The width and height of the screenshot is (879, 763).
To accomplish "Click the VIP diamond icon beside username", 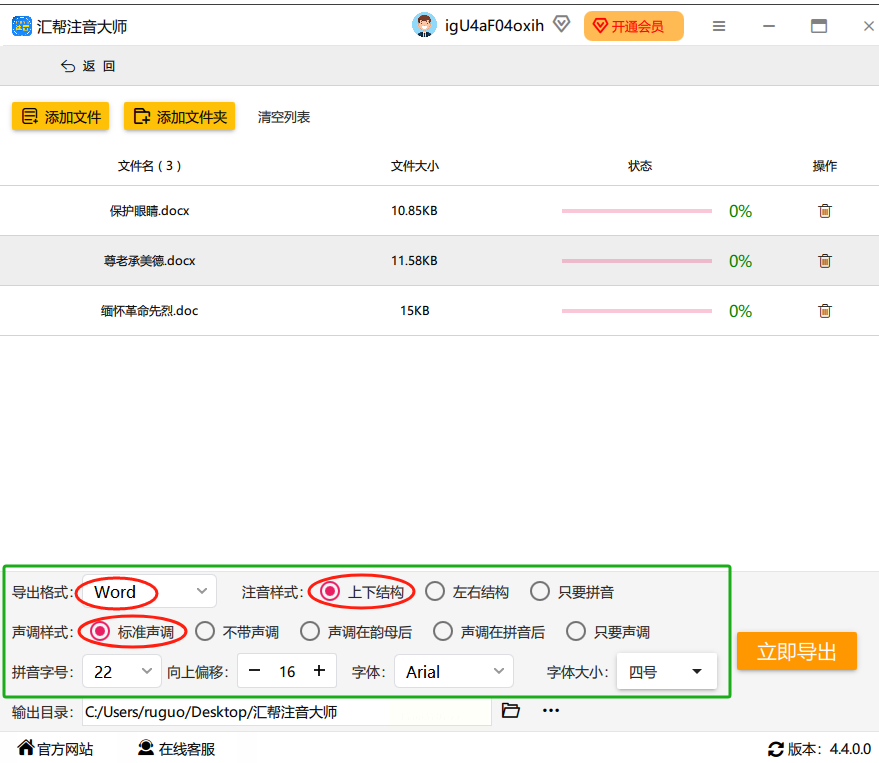I will click(561, 25).
